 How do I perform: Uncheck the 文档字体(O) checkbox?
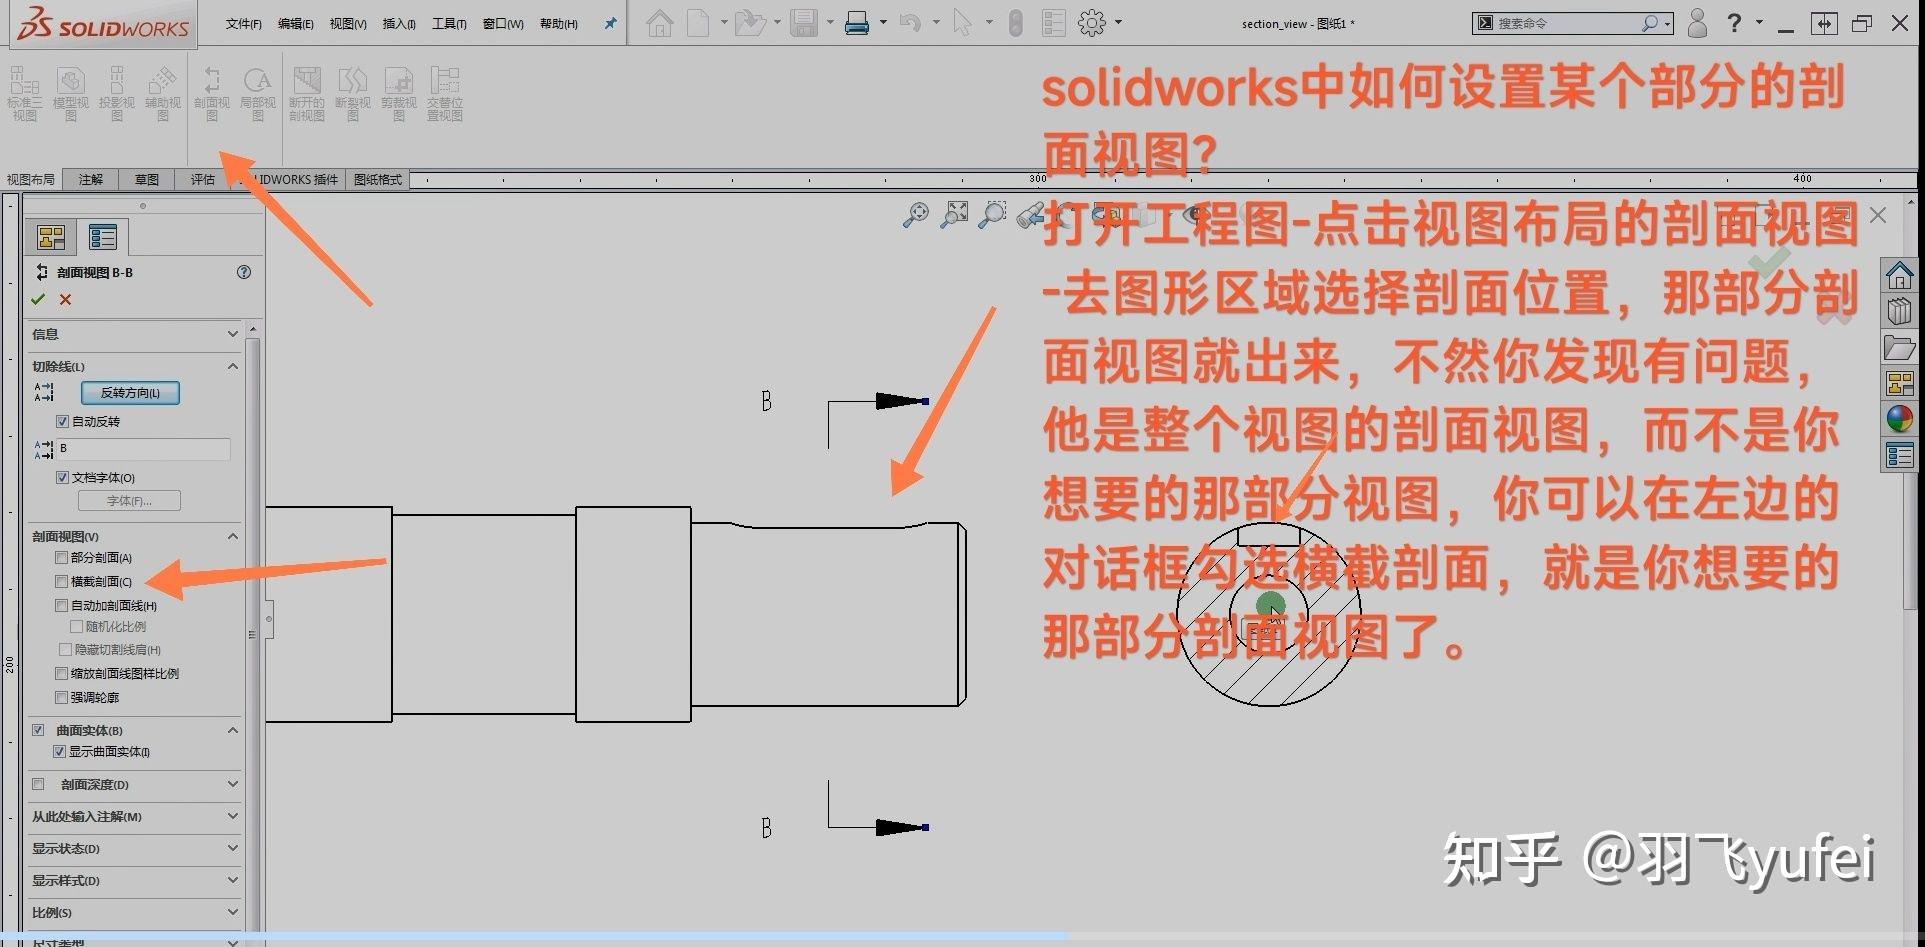tap(62, 478)
